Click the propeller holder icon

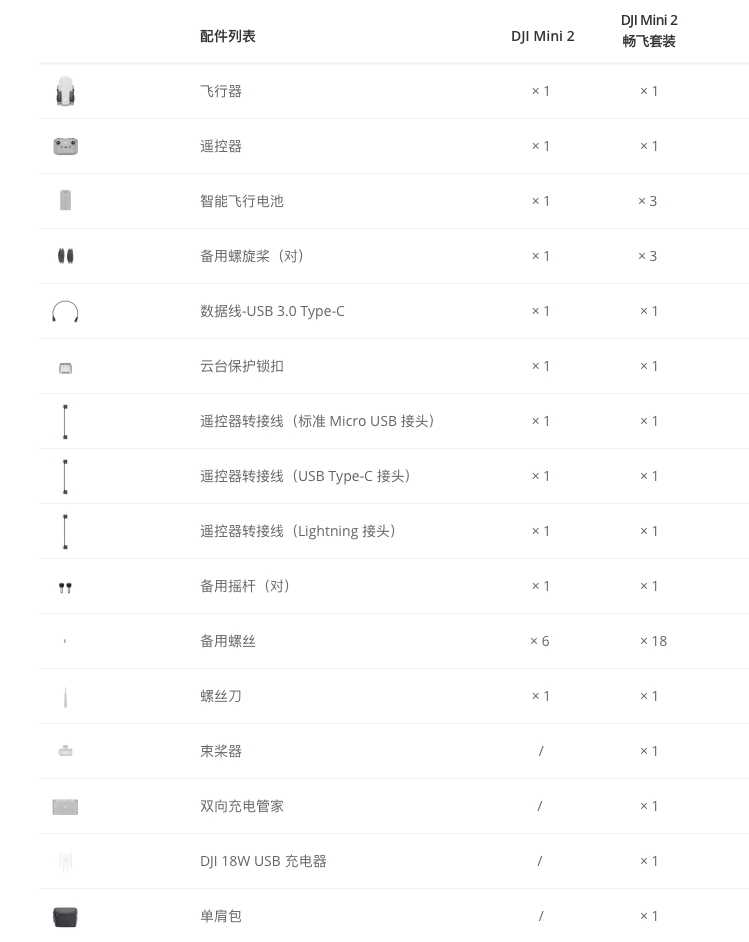(x=65, y=750)
